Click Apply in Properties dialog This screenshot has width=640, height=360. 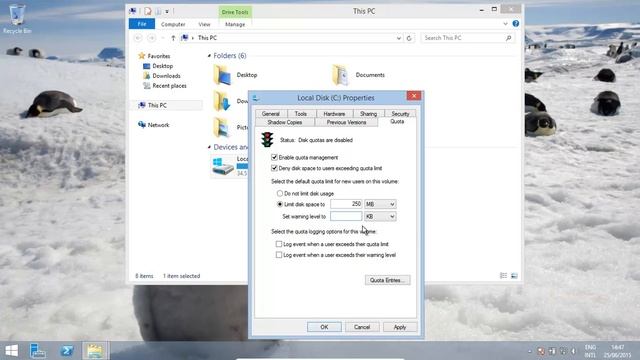[400, 327]
